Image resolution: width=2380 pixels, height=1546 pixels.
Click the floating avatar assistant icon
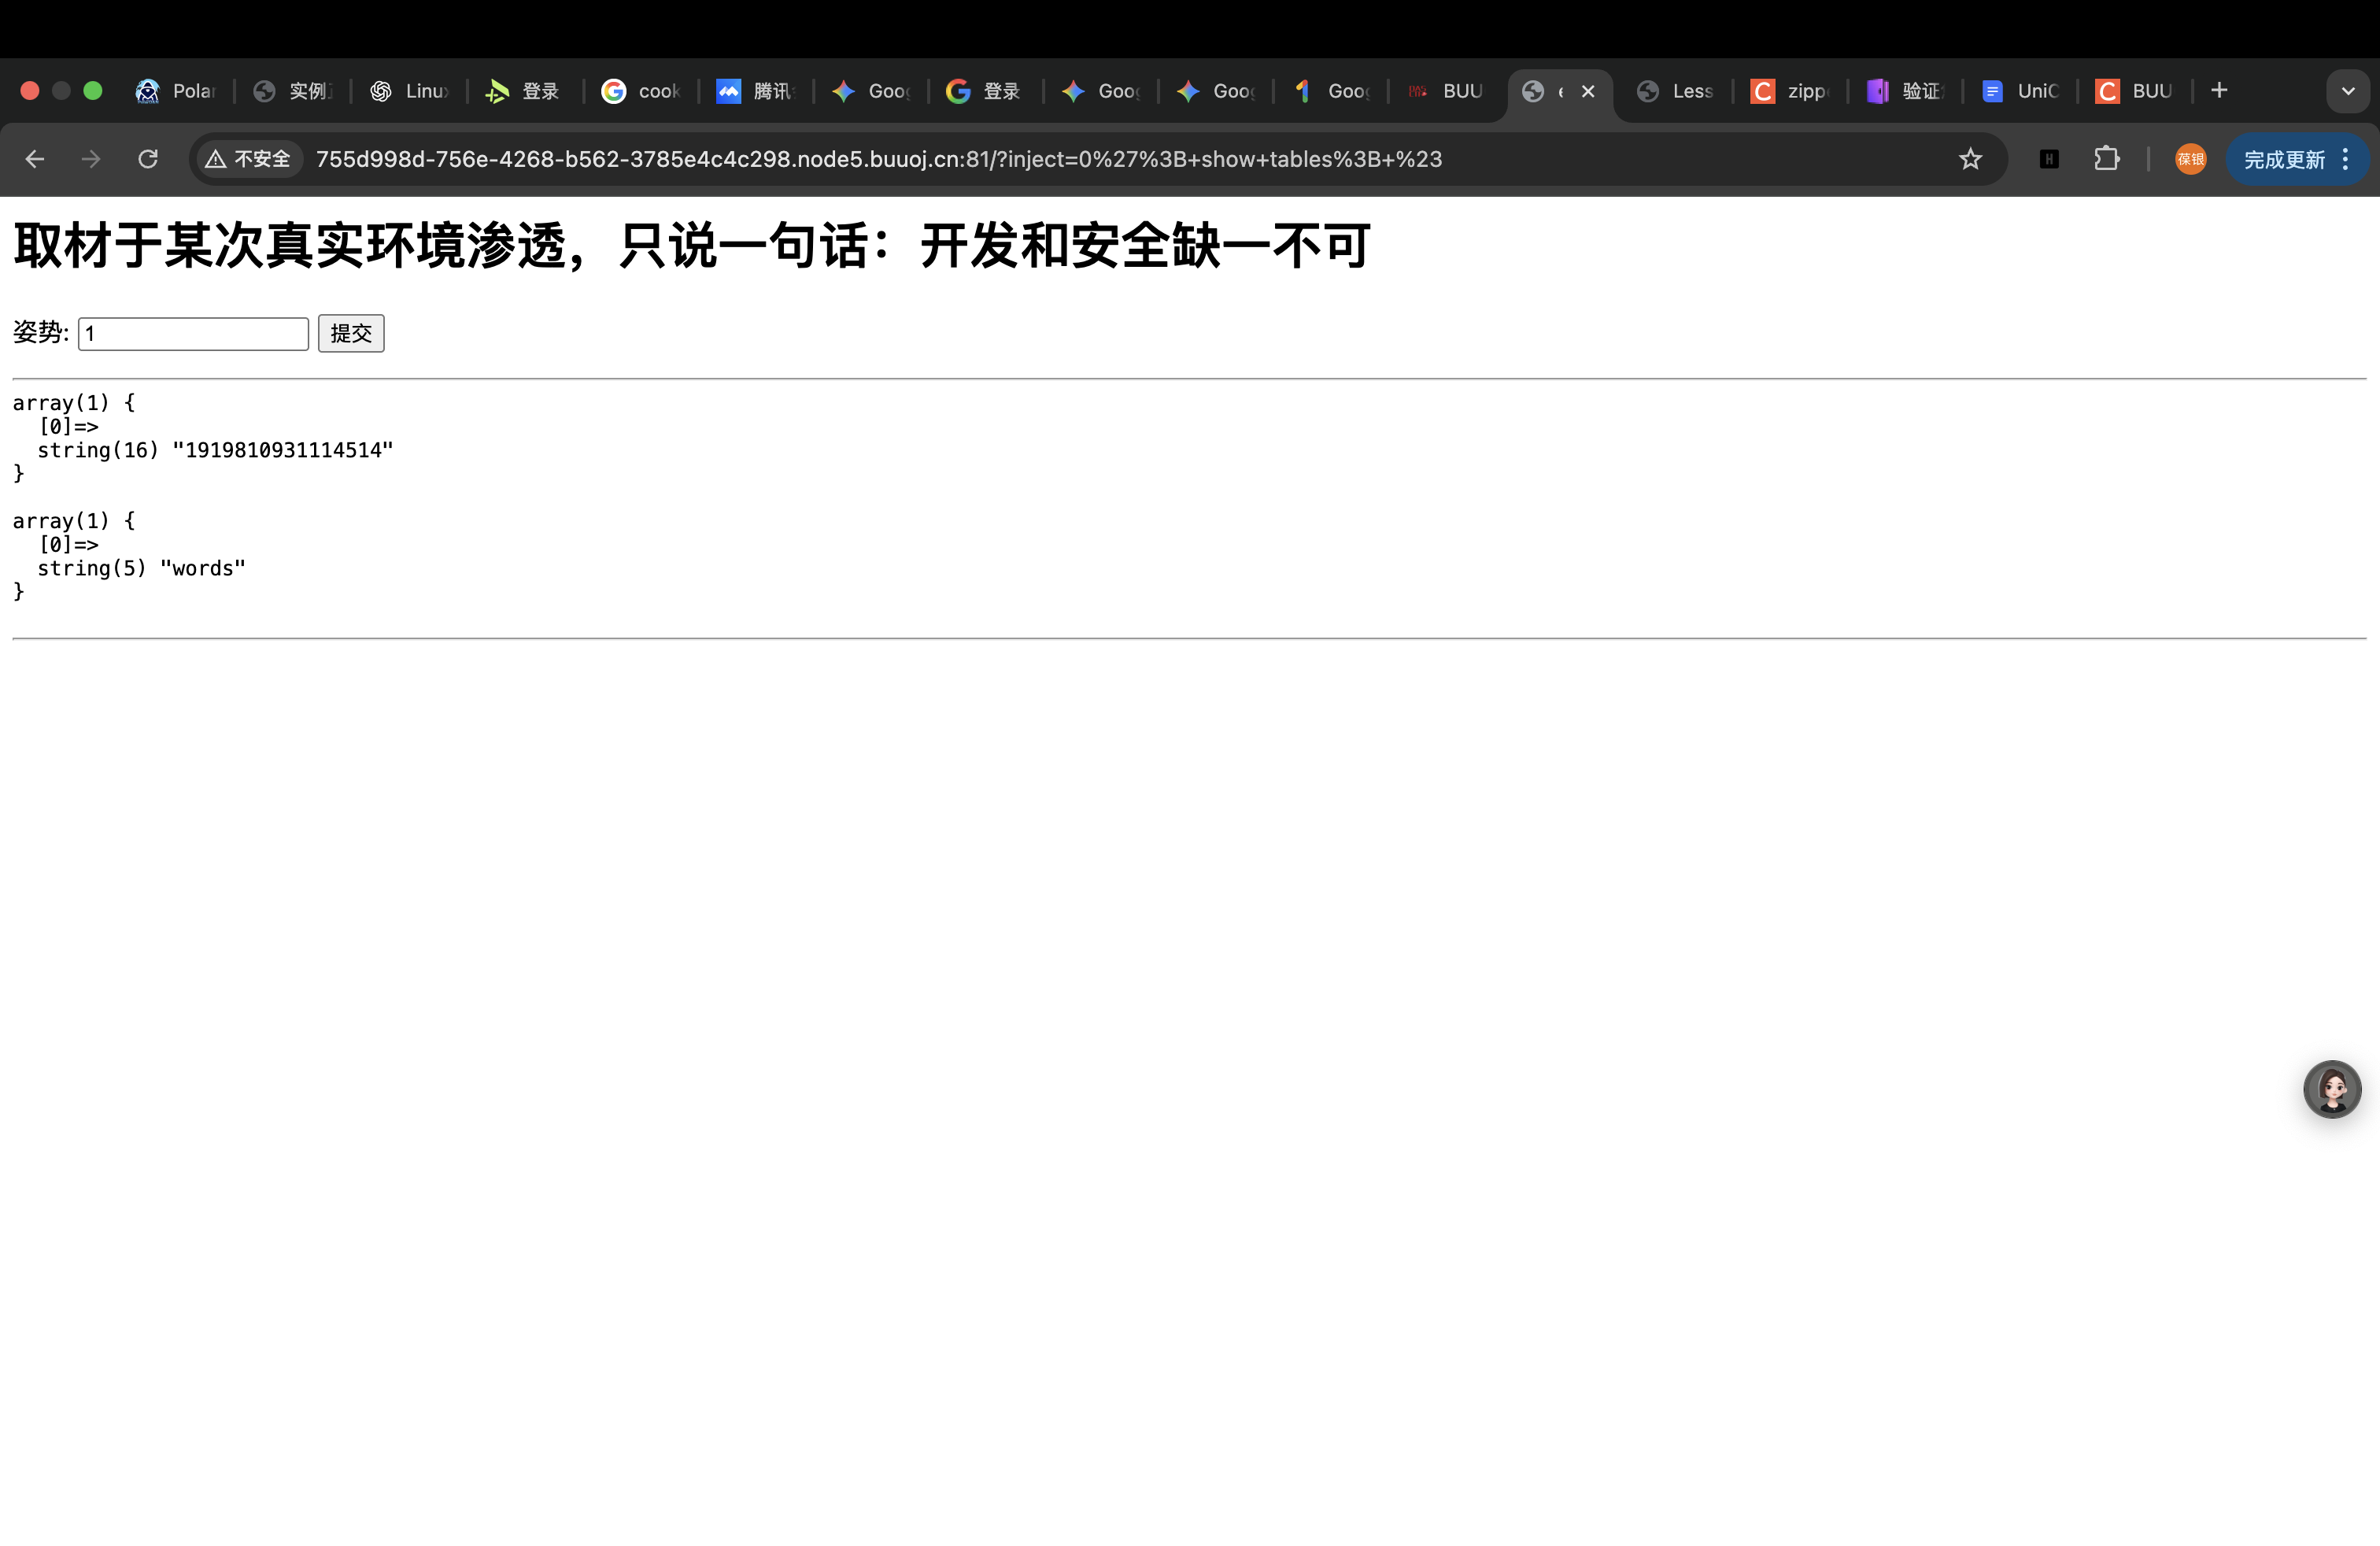[2332, 1089]
